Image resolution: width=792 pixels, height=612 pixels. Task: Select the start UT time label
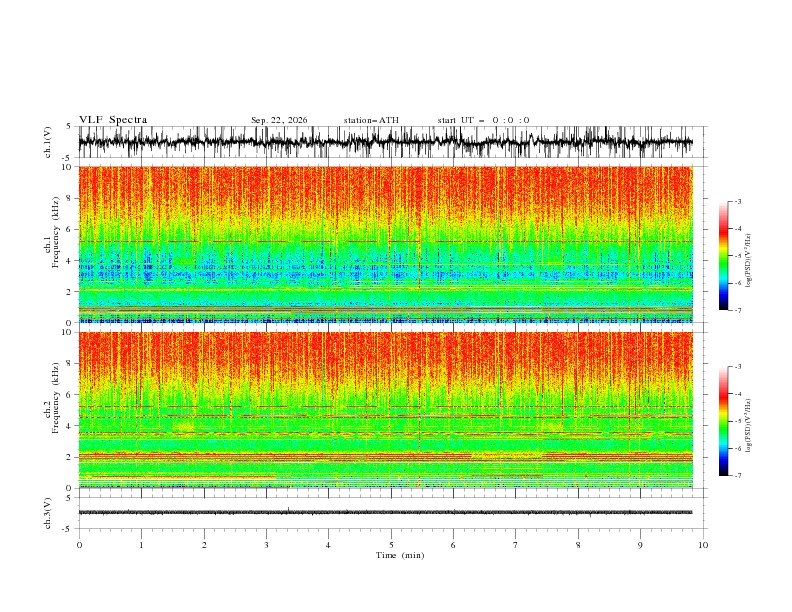click(x=483, y=120)
